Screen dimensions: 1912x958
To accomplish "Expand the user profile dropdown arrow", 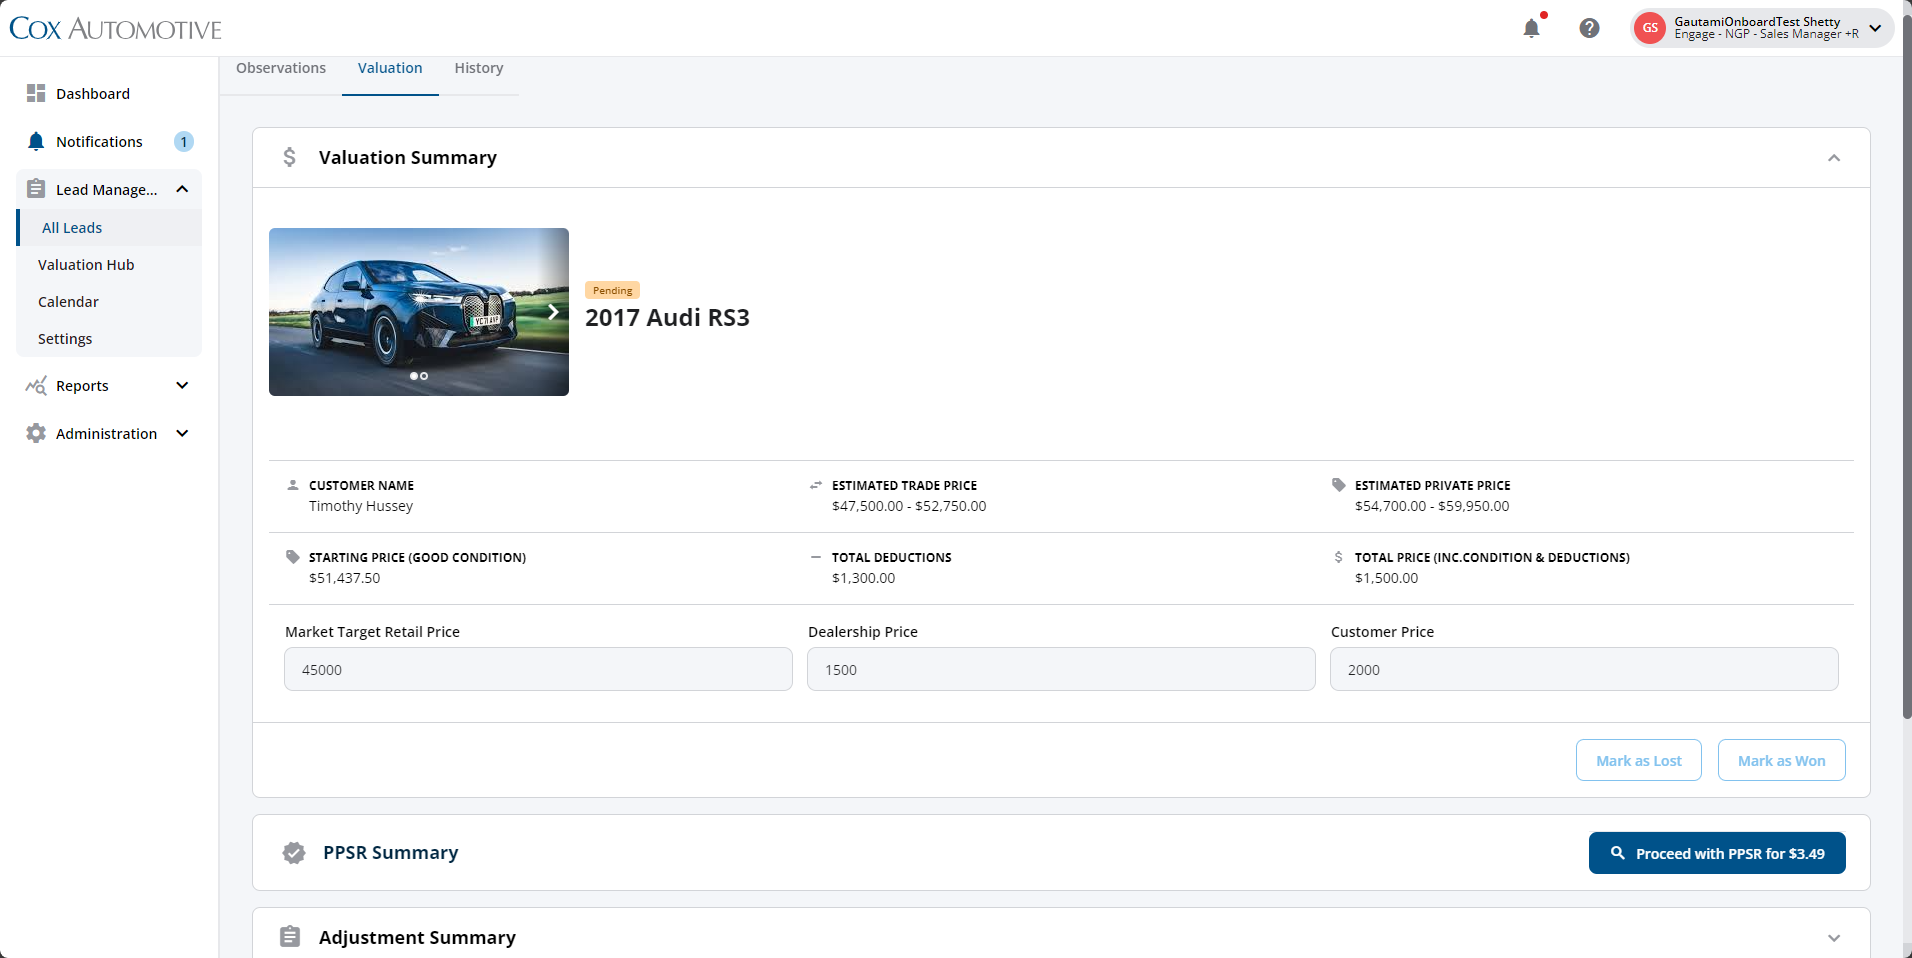I will point(1875,28).
